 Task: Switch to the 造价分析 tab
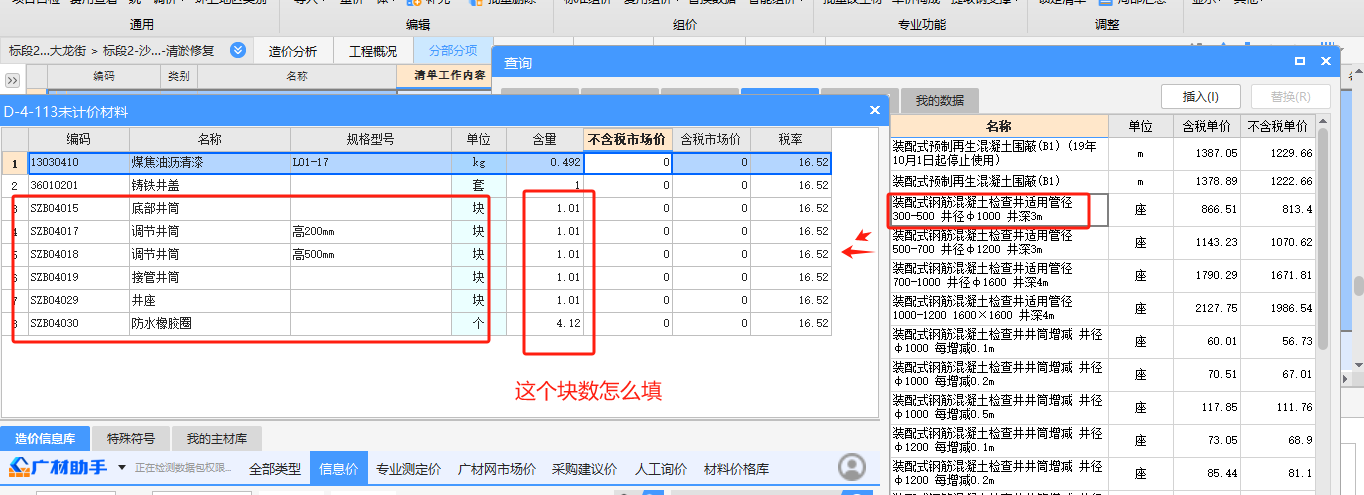click(293, 51)
